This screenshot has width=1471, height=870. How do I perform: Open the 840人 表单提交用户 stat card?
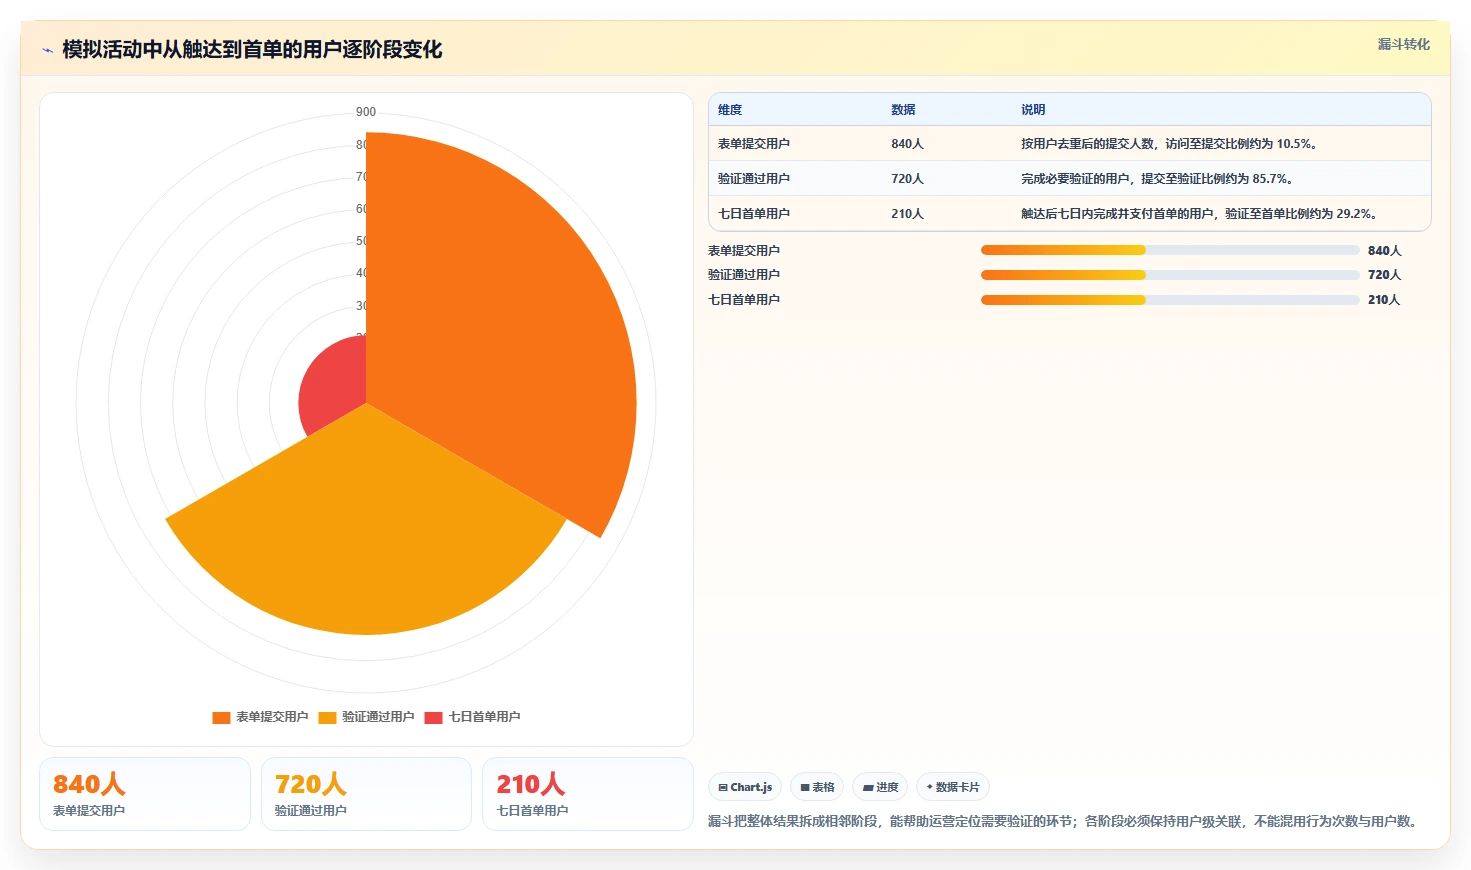tap(145, 794)
